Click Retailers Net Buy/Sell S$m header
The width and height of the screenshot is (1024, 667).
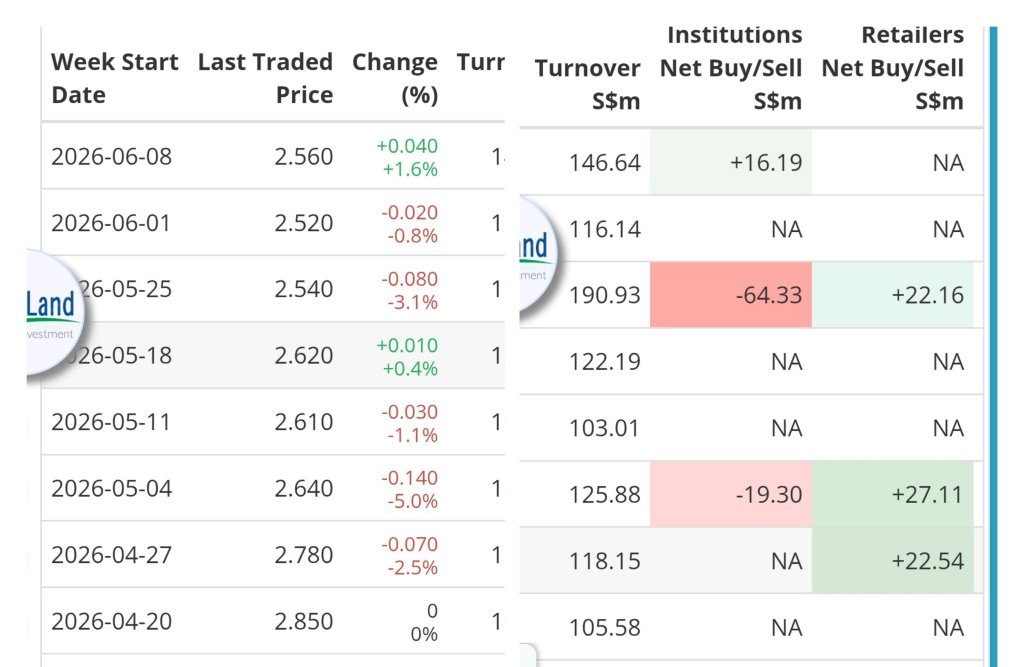pyautogui.click(x=892, y=68)
